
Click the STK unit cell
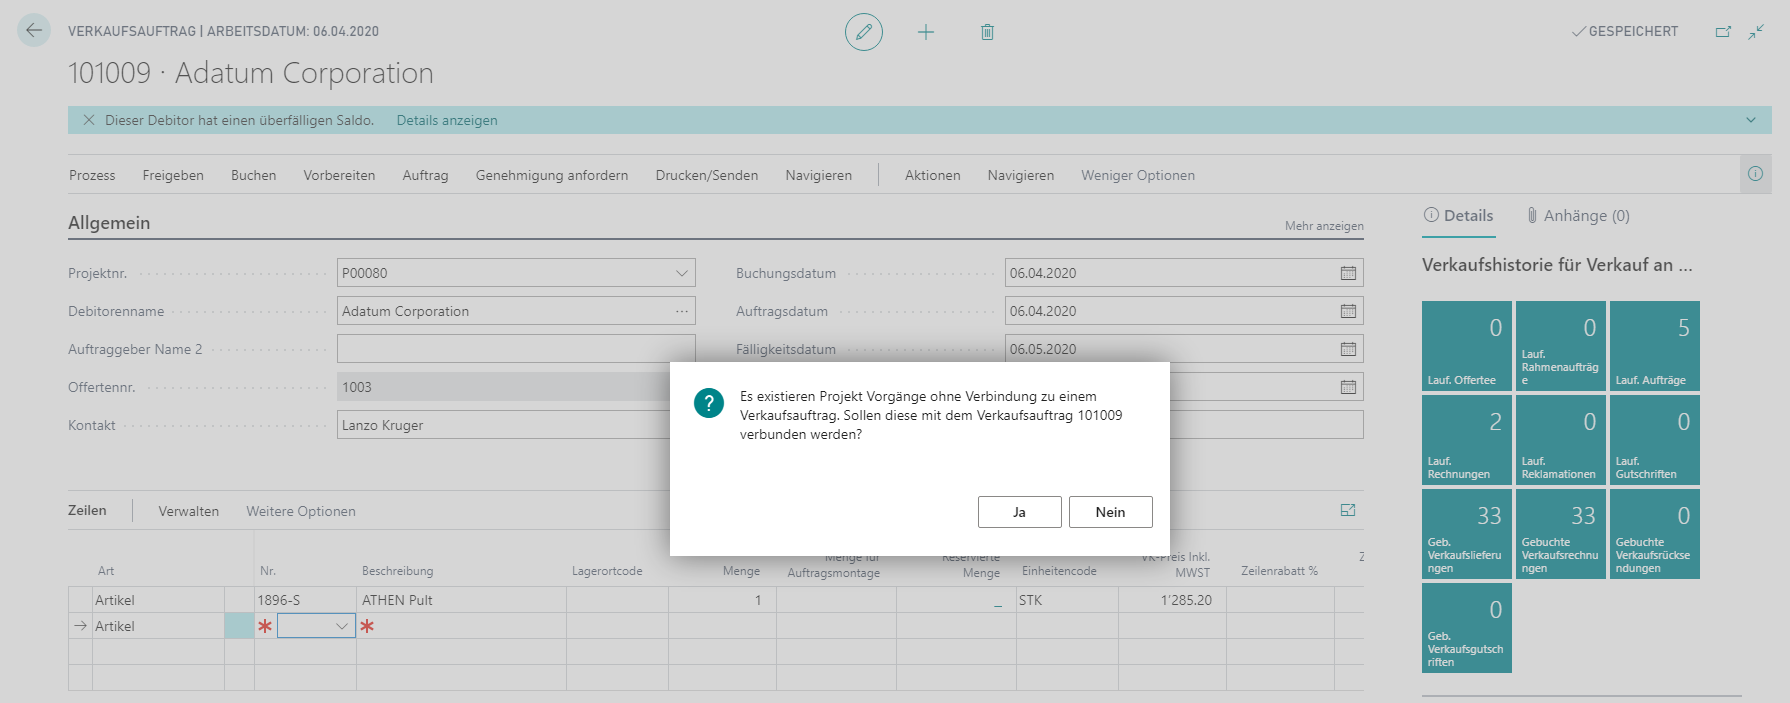(1067, 600)
